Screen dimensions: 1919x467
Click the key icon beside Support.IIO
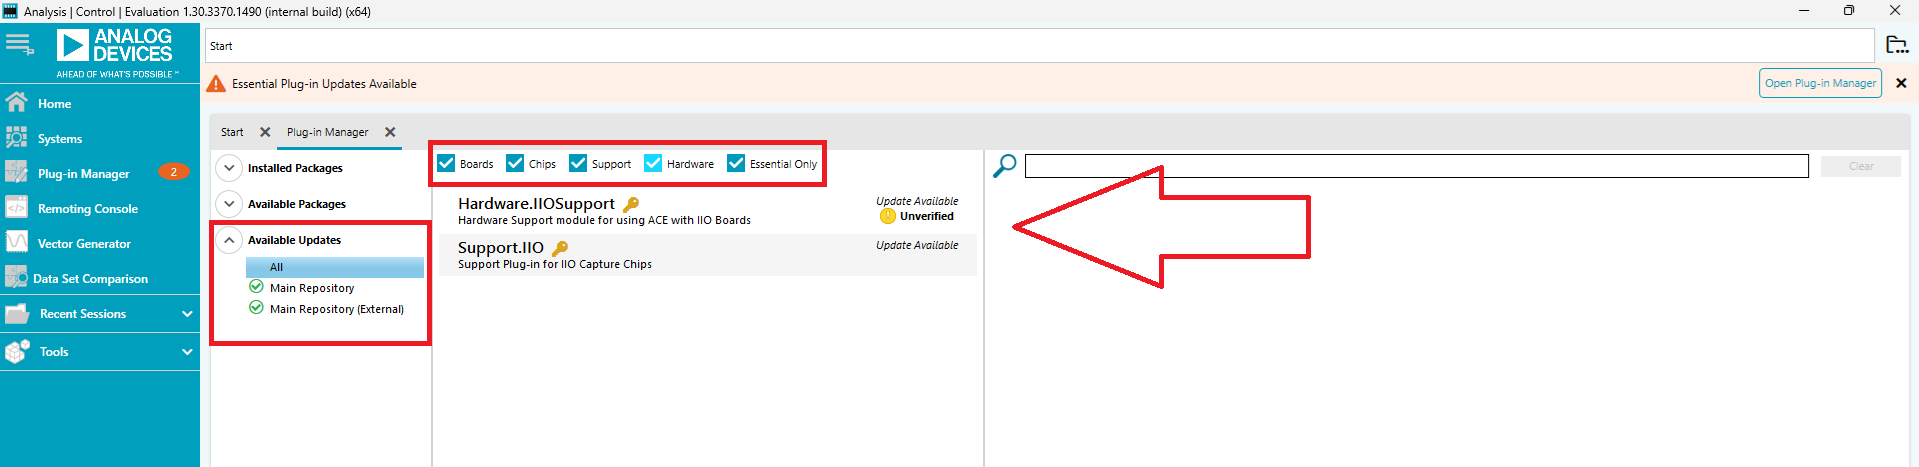(x=560, y=248)
